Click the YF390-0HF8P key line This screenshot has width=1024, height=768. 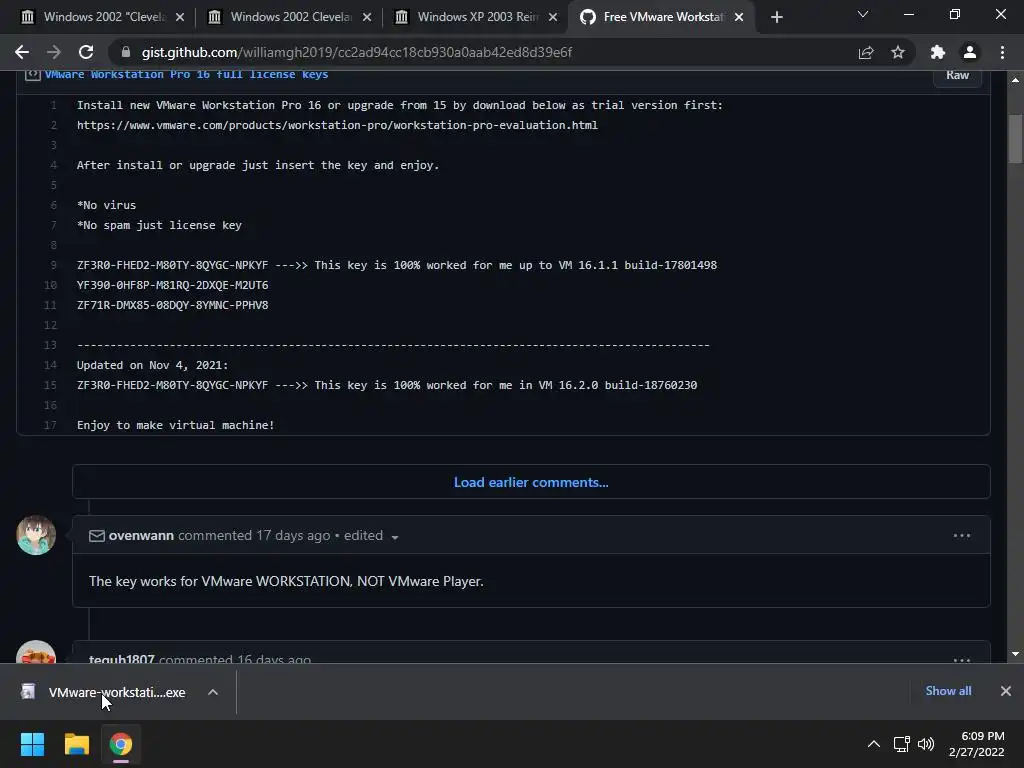tap(172, 285)
